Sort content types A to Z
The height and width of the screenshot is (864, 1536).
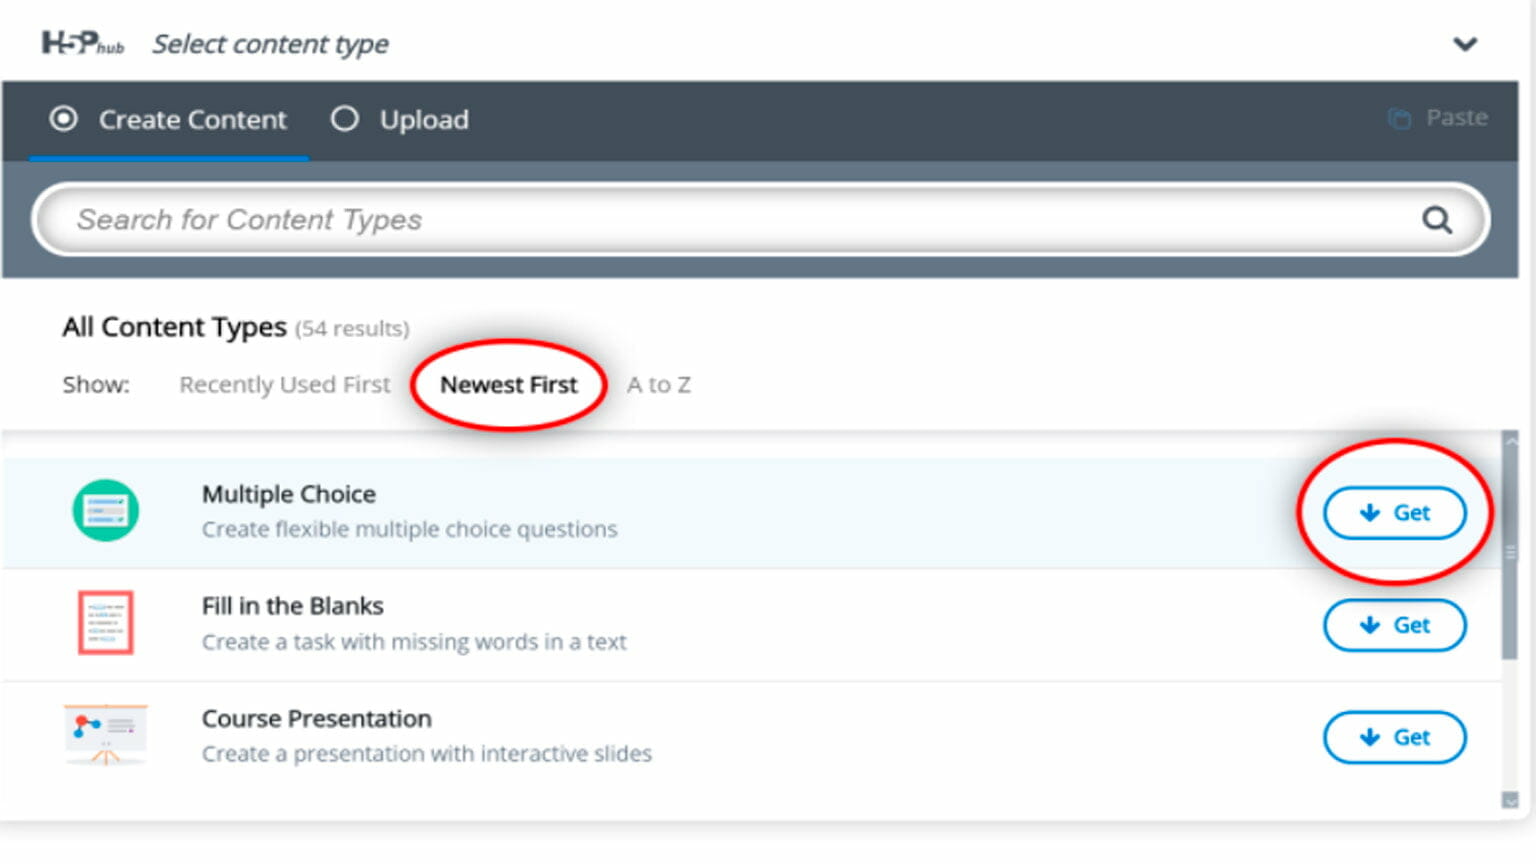(x=658, y=385)
